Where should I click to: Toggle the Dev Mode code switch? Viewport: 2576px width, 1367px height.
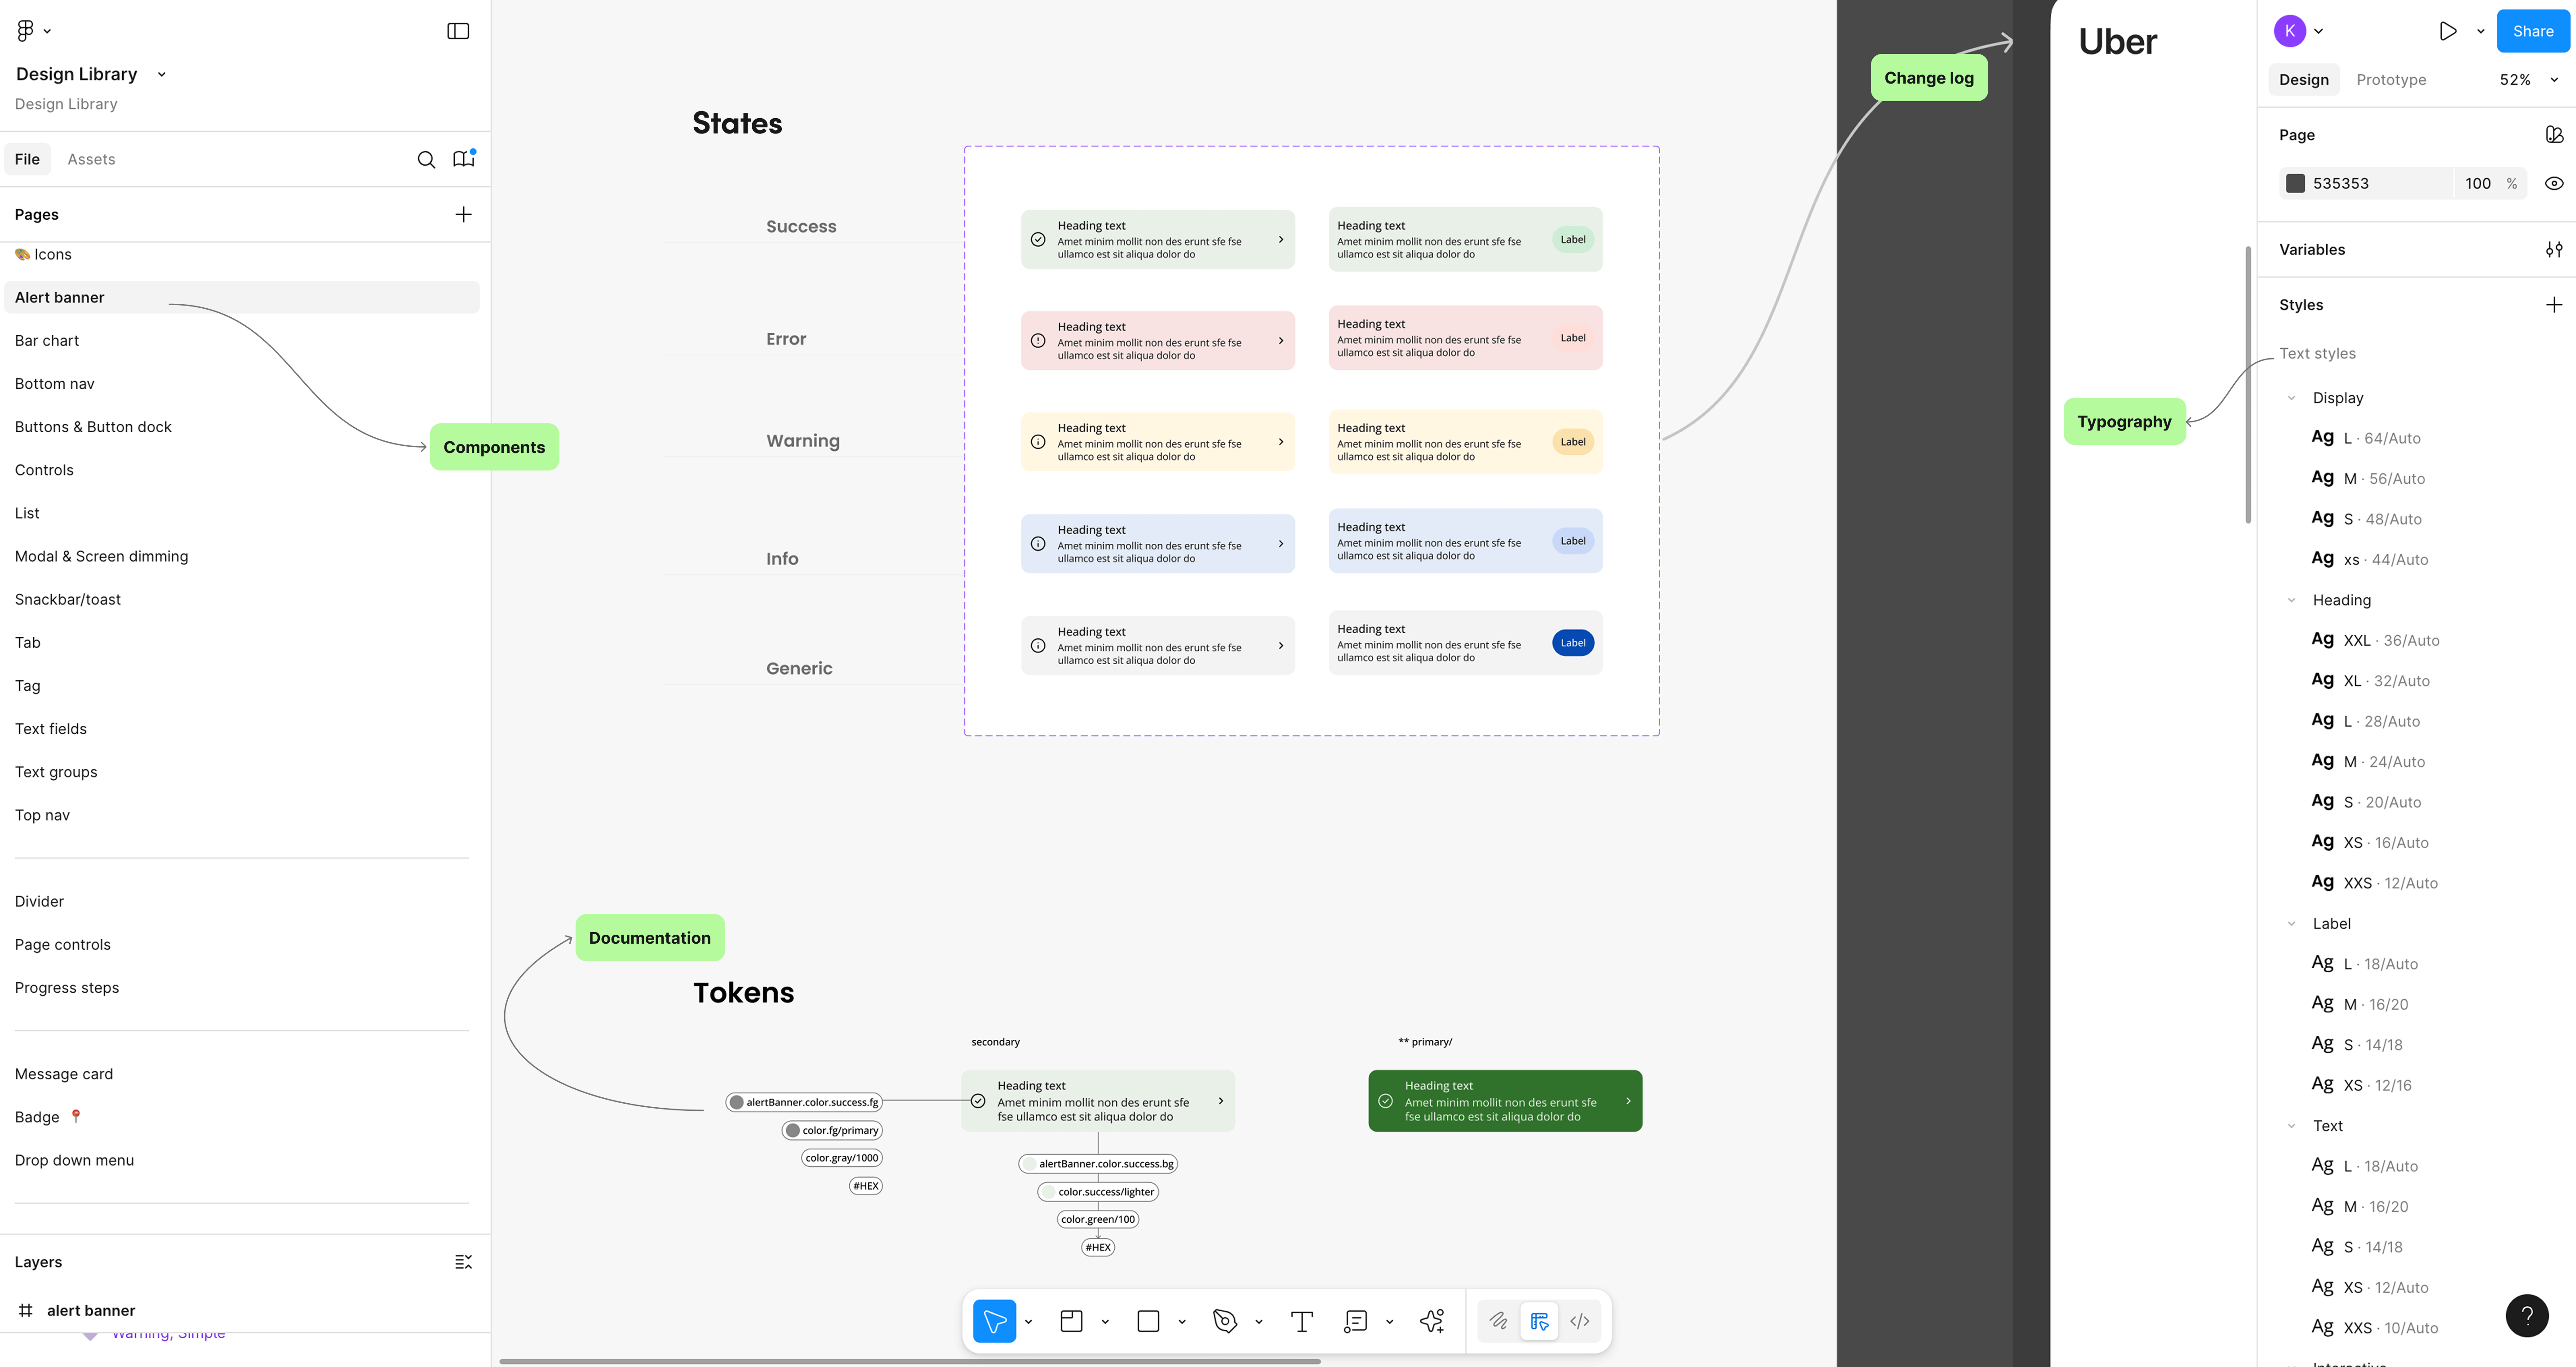[x=1579, y=1321]
